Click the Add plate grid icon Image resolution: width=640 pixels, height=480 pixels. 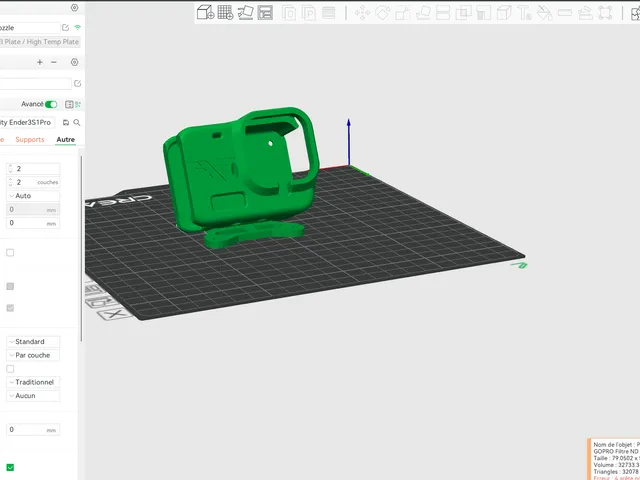pyautogui.click(x=225, y=12)
